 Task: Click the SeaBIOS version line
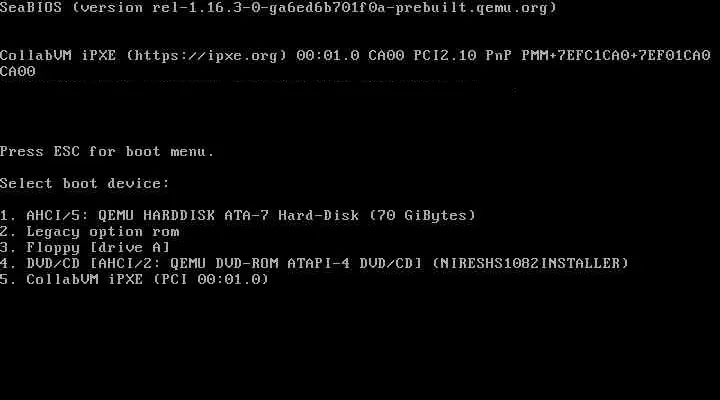click(x=279, y=8)
